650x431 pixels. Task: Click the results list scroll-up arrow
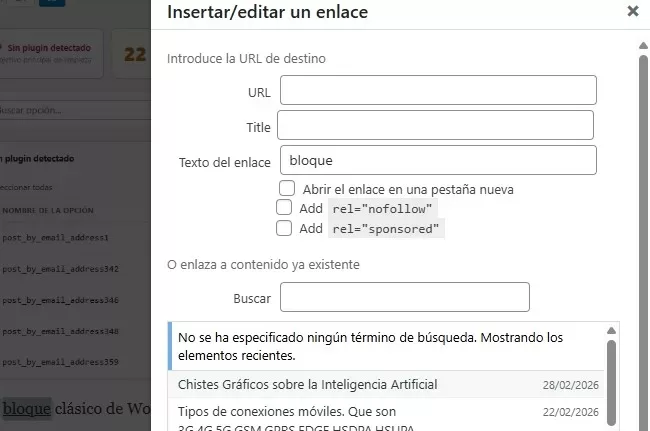611,331
